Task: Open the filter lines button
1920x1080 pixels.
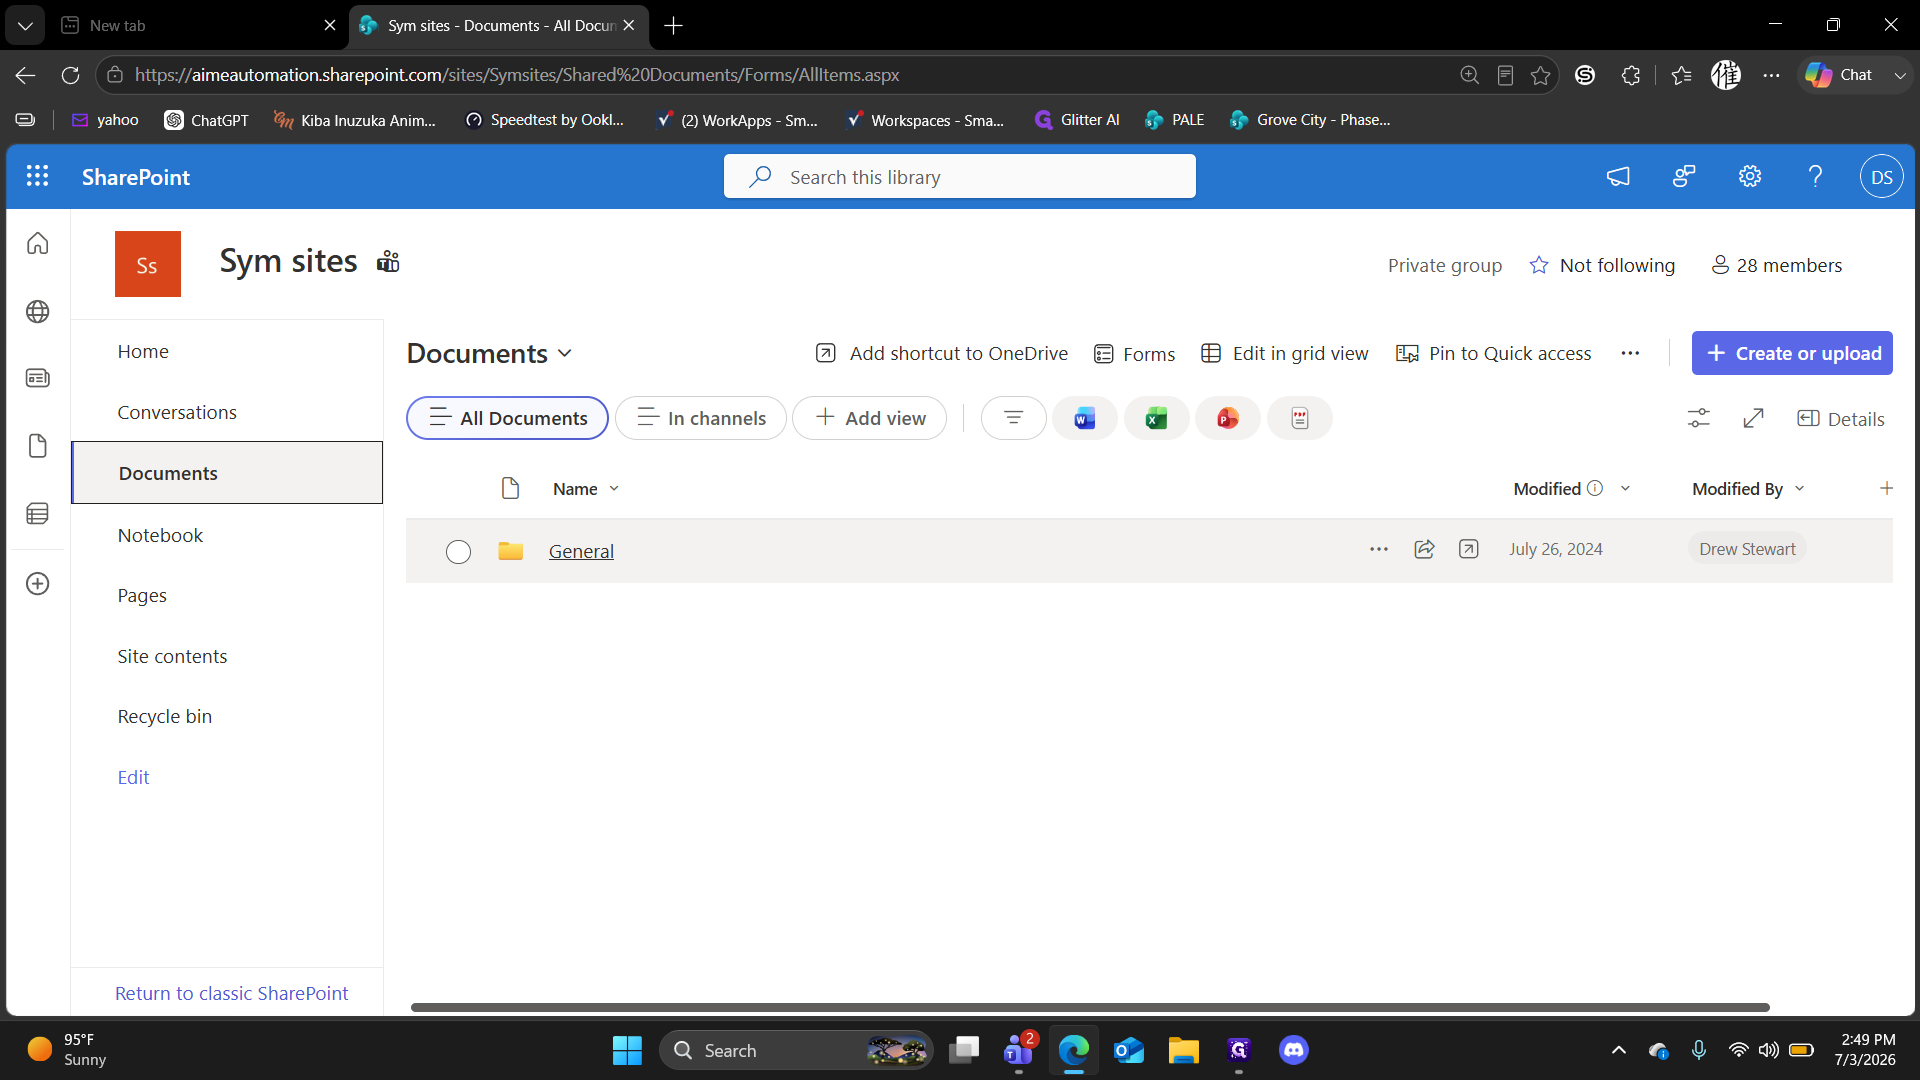Action: point(1014,418)
